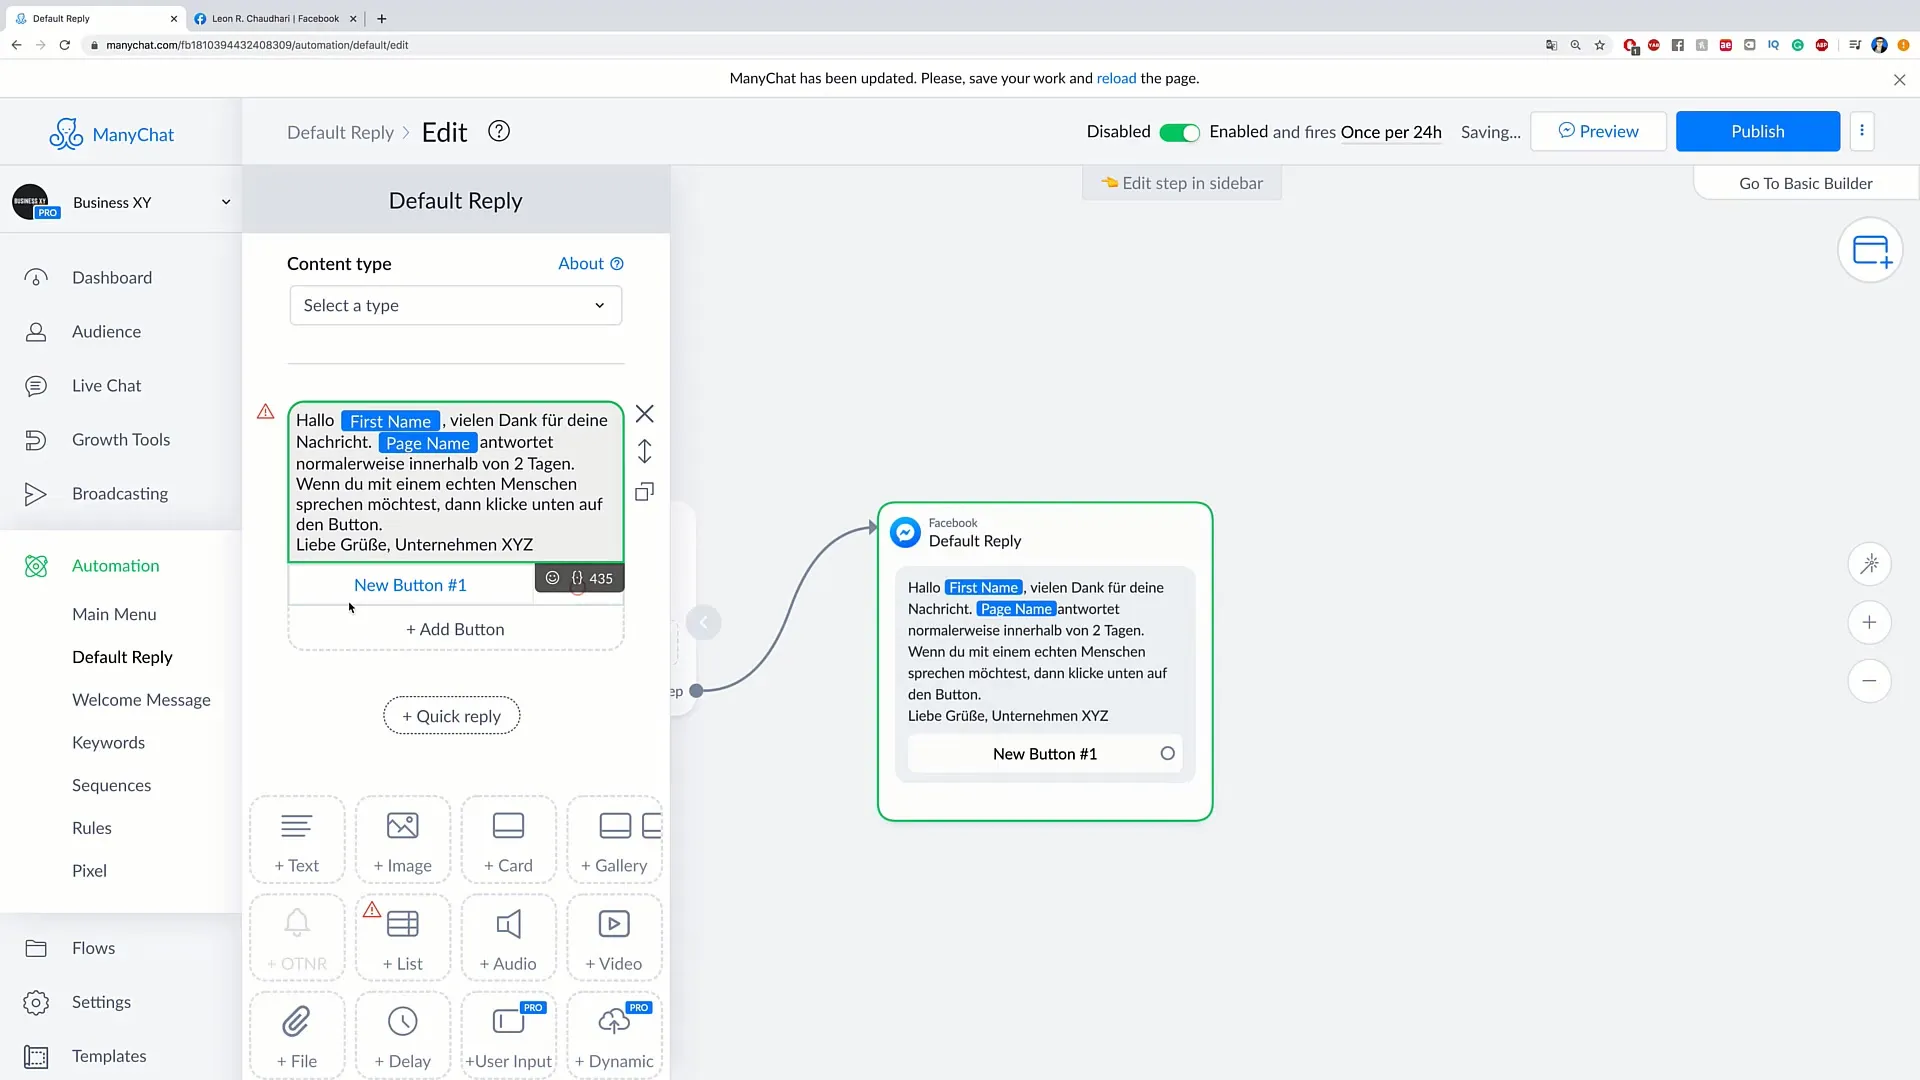Click the zoom out minus icon on canvas

[x=1870, y=680]
